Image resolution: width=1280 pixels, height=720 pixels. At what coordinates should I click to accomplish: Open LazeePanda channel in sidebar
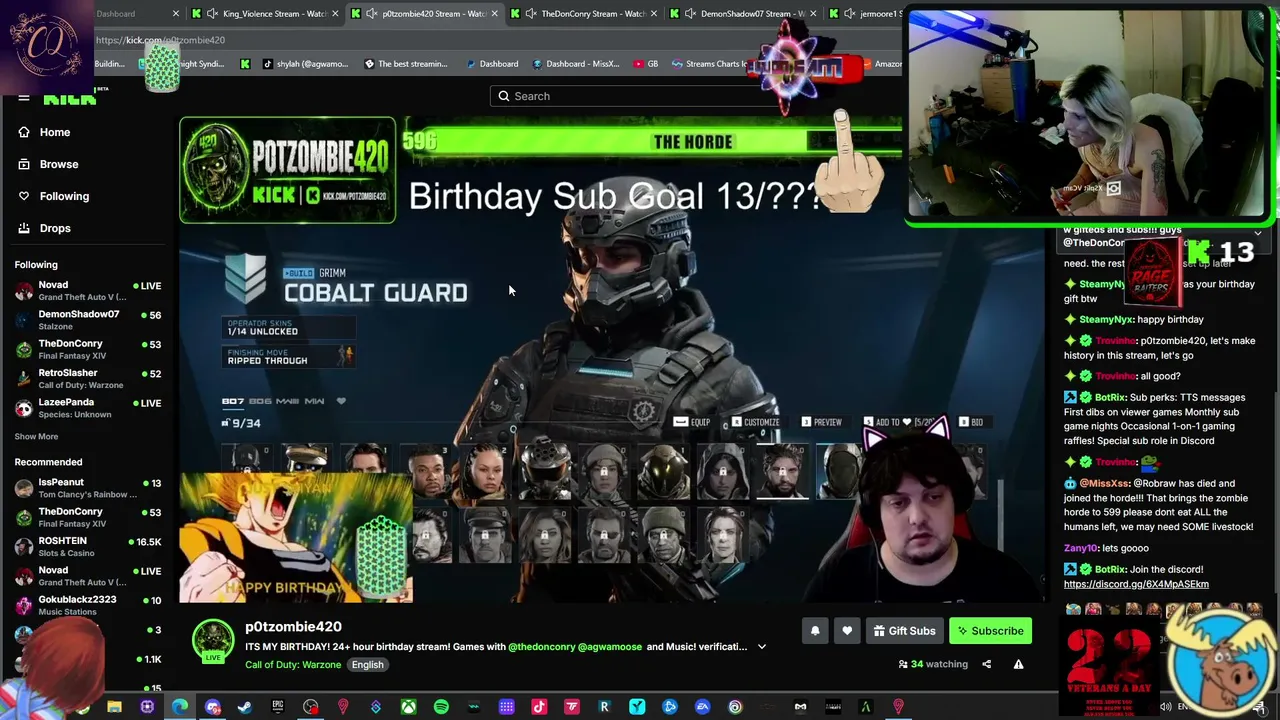[x=87, y=408]
